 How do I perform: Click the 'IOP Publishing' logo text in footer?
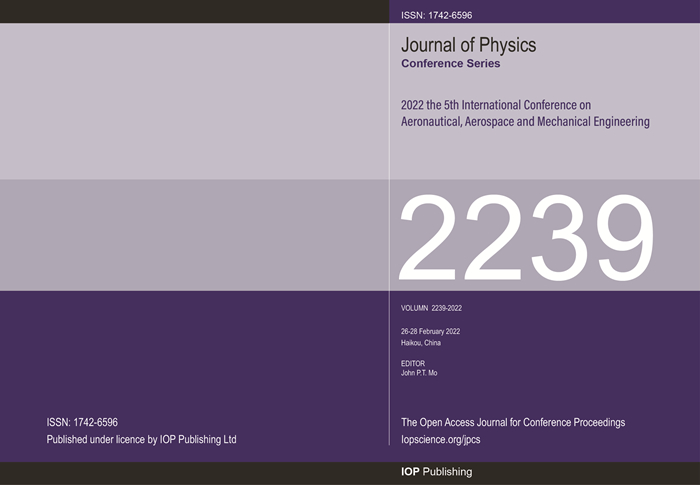(x=436, y=472)
